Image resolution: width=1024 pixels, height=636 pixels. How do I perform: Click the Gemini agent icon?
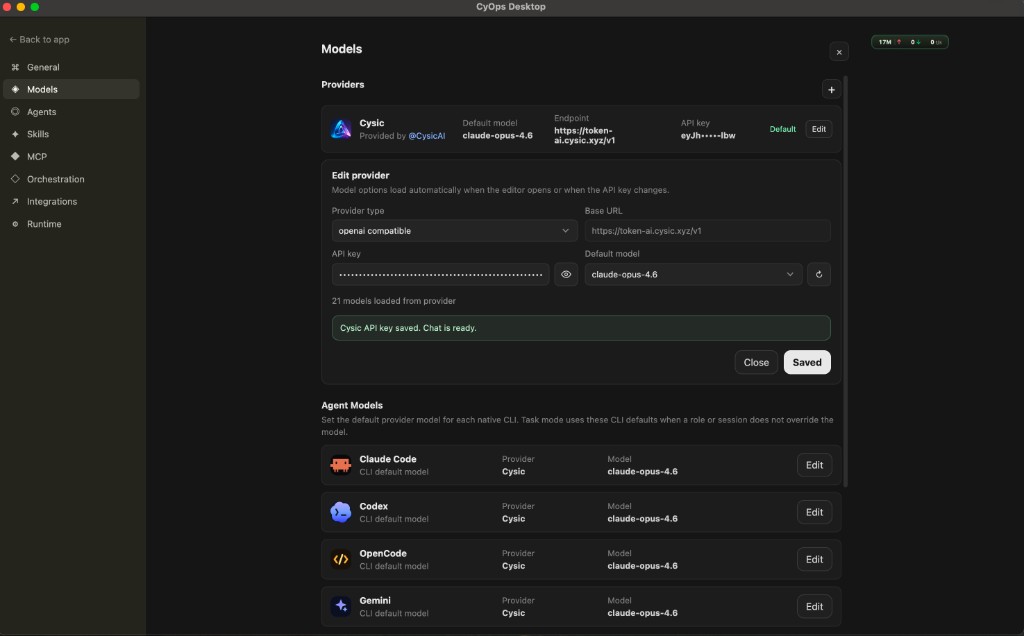[x=341, y=607]
